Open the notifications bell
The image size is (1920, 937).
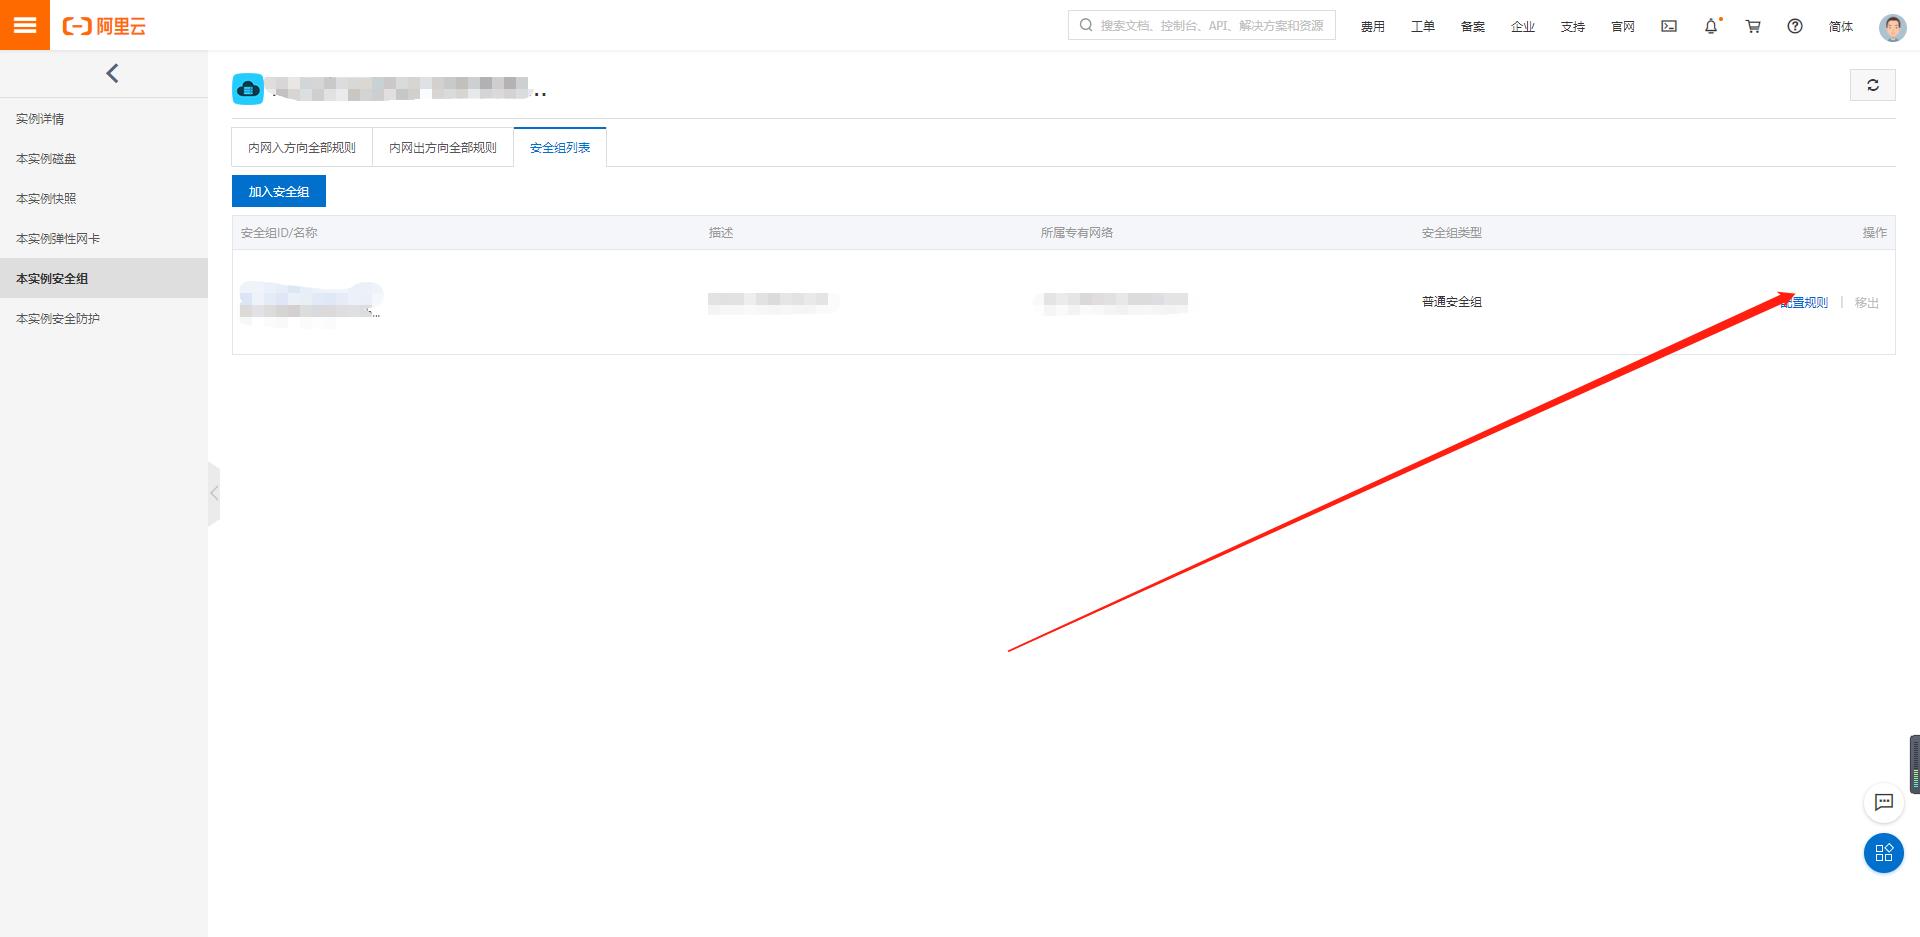point(1711,26)
